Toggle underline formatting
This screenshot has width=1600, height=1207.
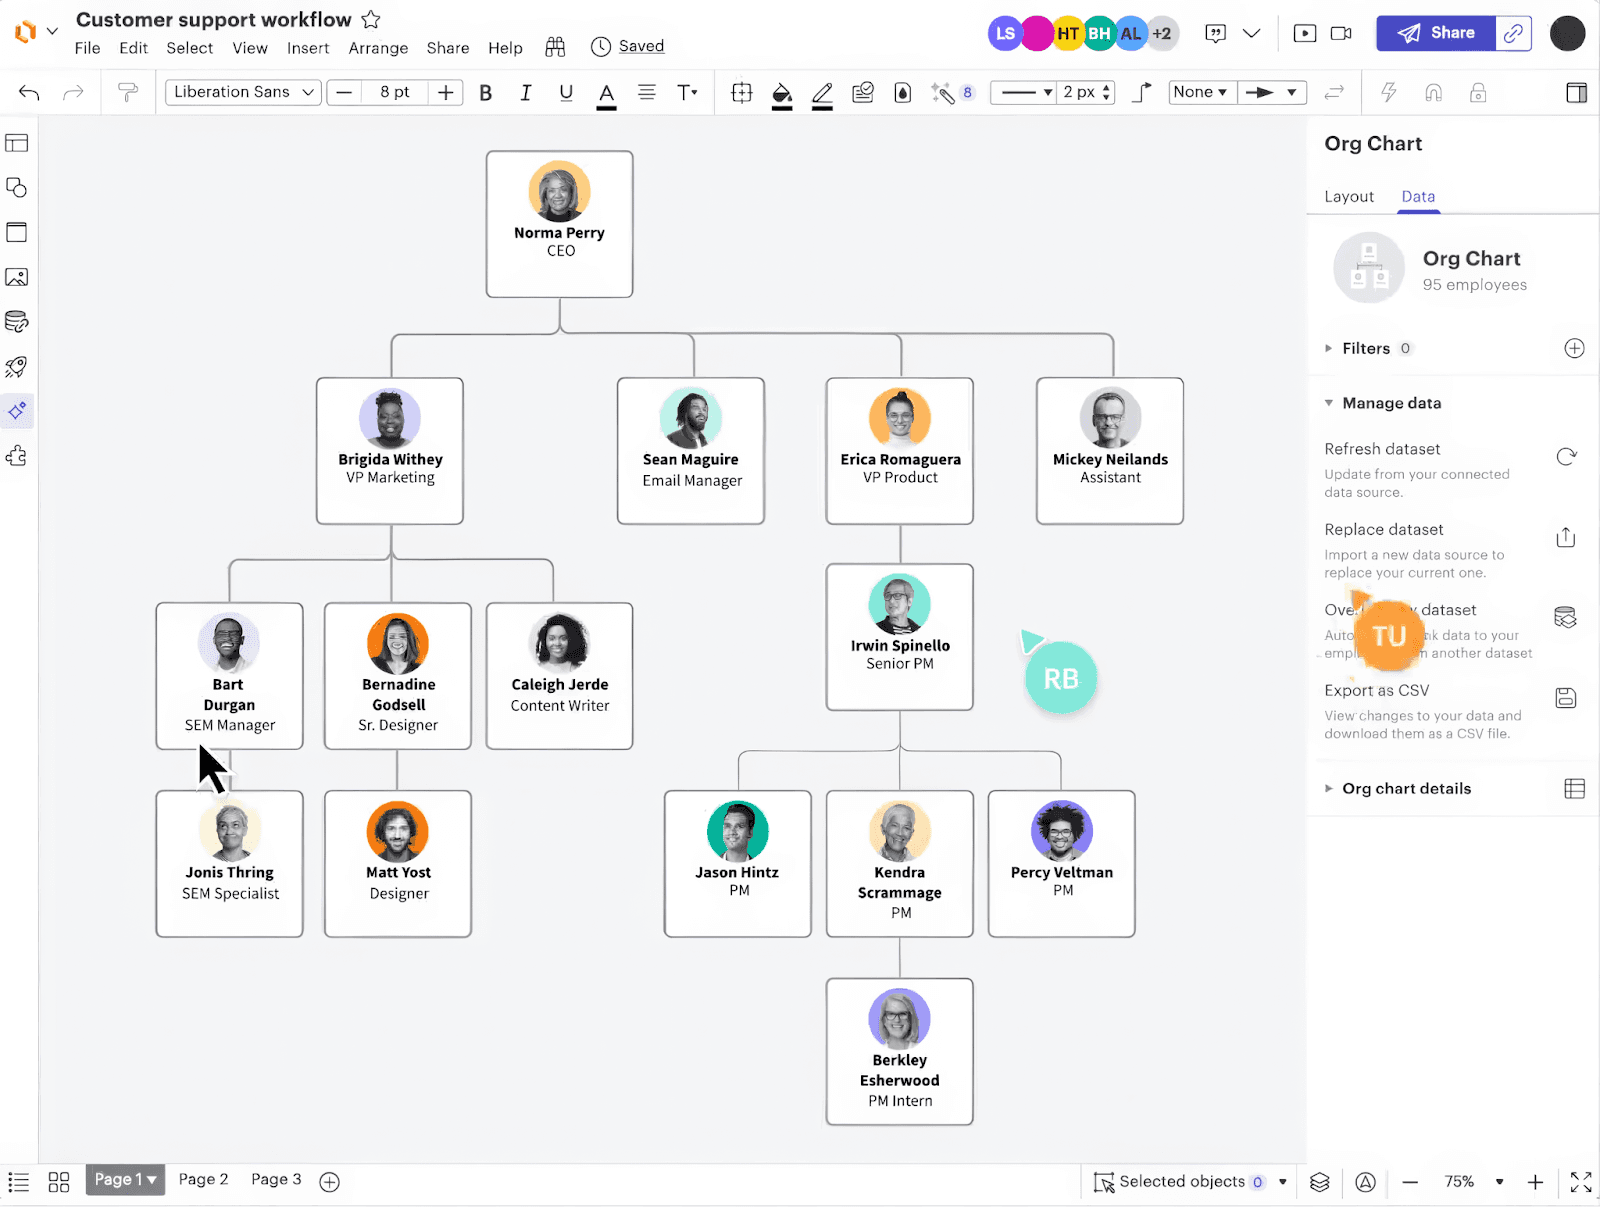pyautogui.click(x=566, y=93)
